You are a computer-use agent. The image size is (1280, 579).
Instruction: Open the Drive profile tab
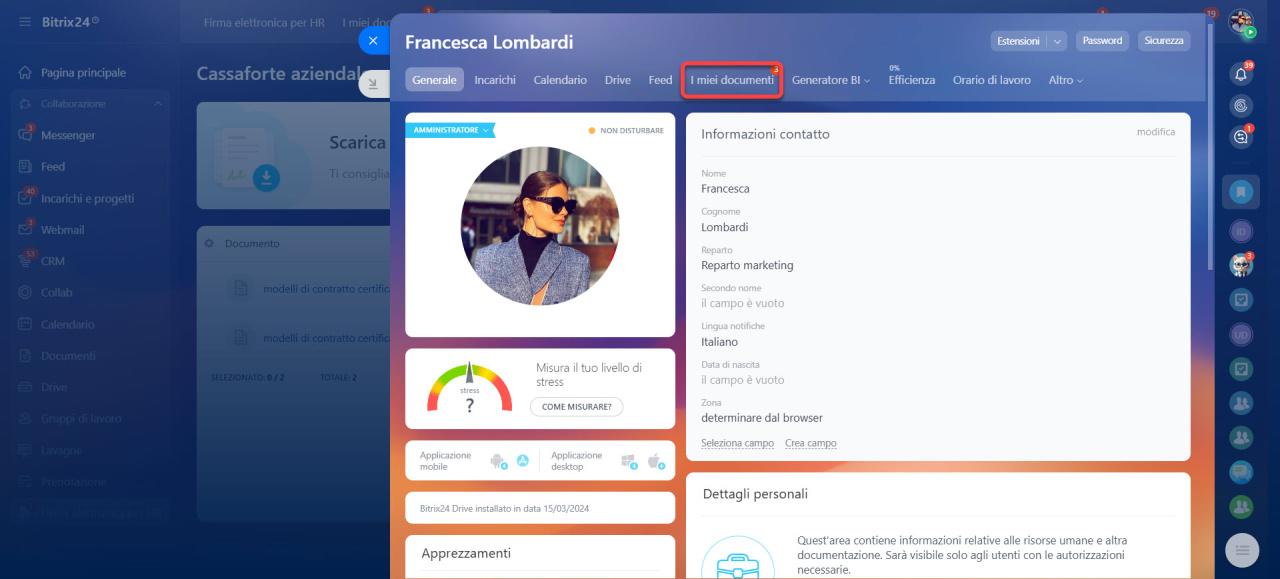[618, 80]
